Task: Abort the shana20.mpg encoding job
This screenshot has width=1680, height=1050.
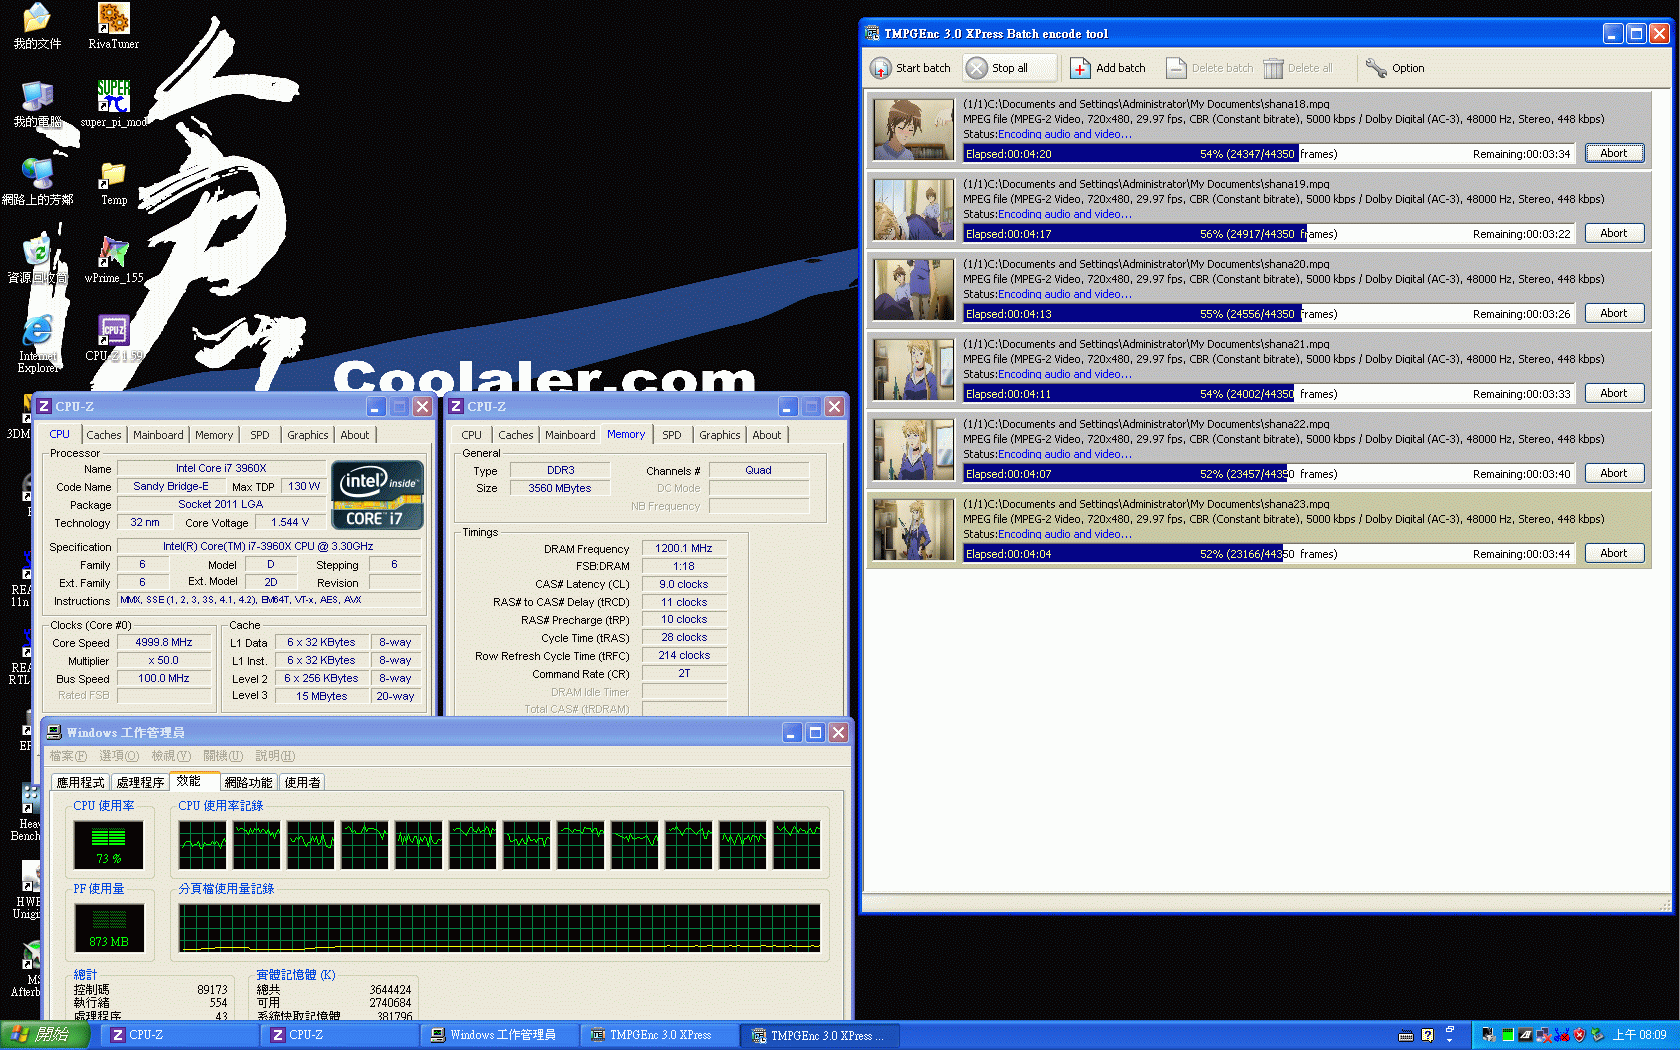Action: (1614, 313)
